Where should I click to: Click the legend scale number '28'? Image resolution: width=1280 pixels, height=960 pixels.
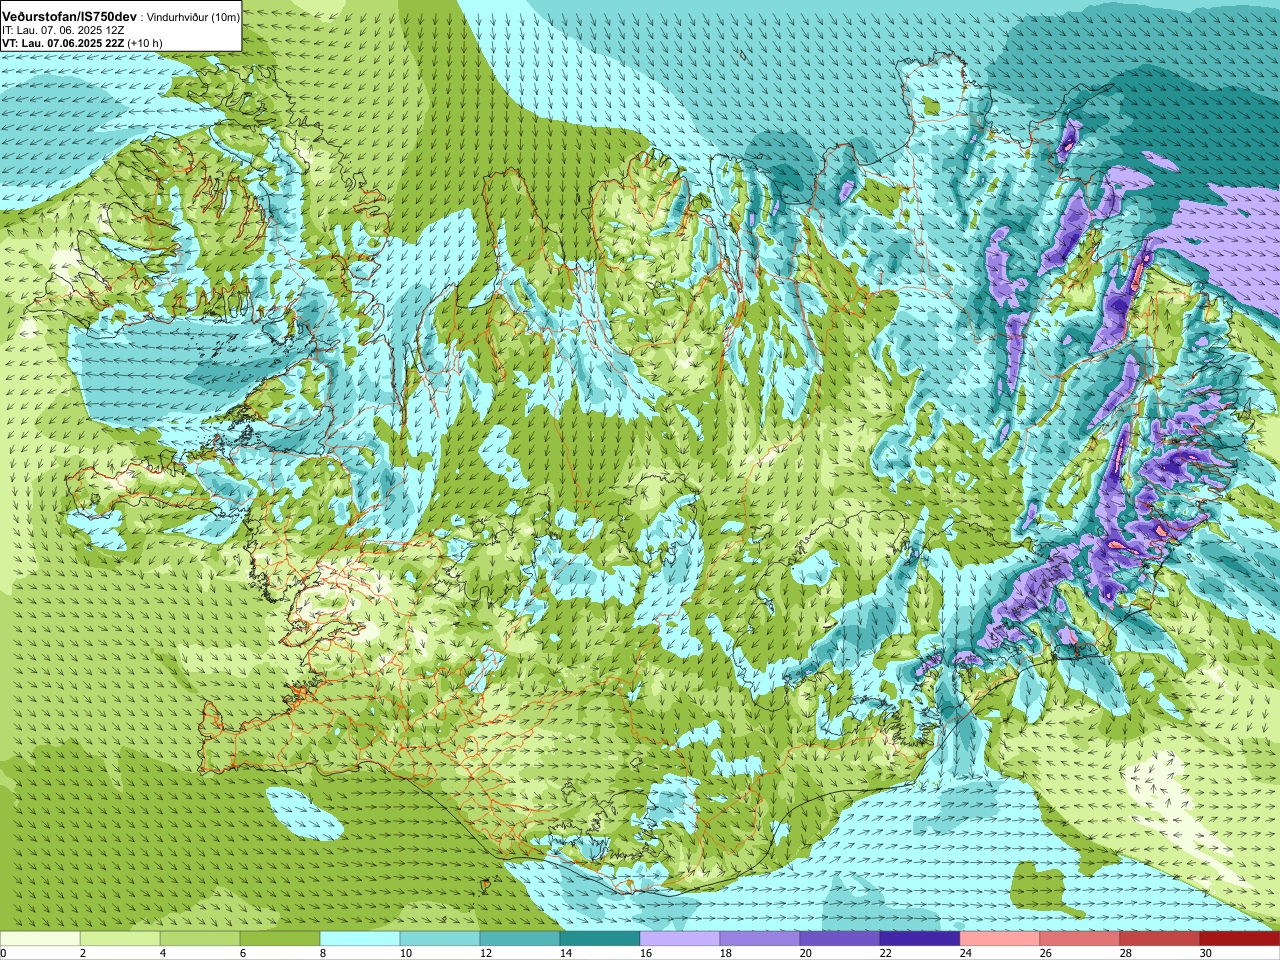pos(1125,953)
